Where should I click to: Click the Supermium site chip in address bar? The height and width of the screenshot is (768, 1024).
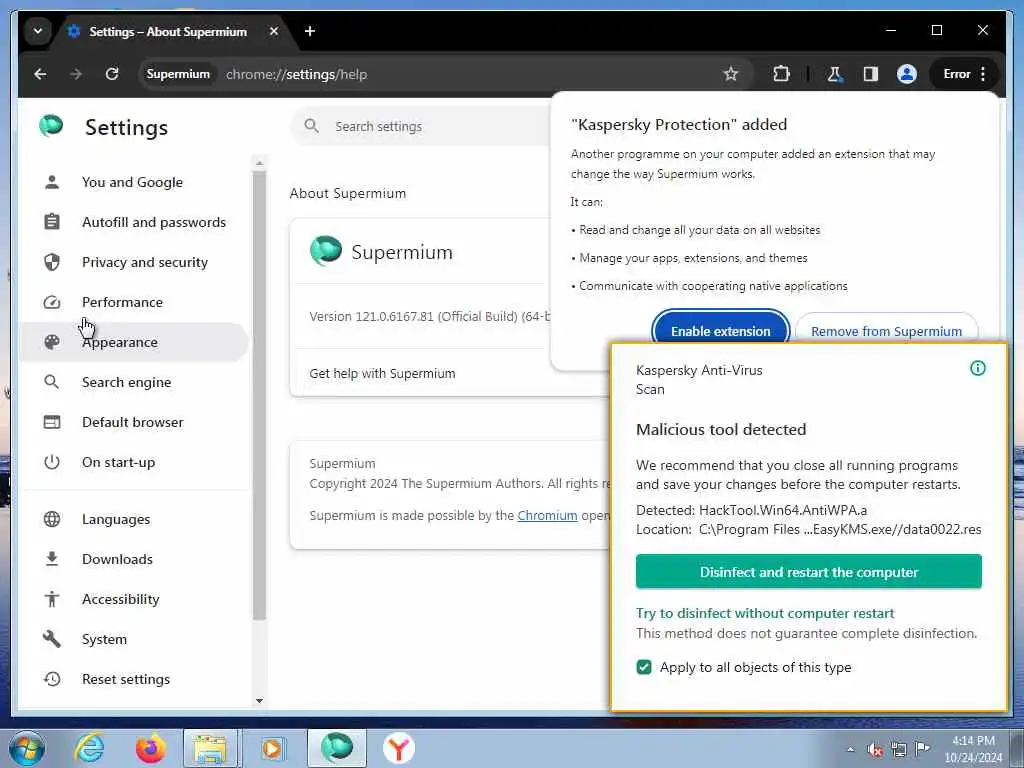(x=178, y=74)
